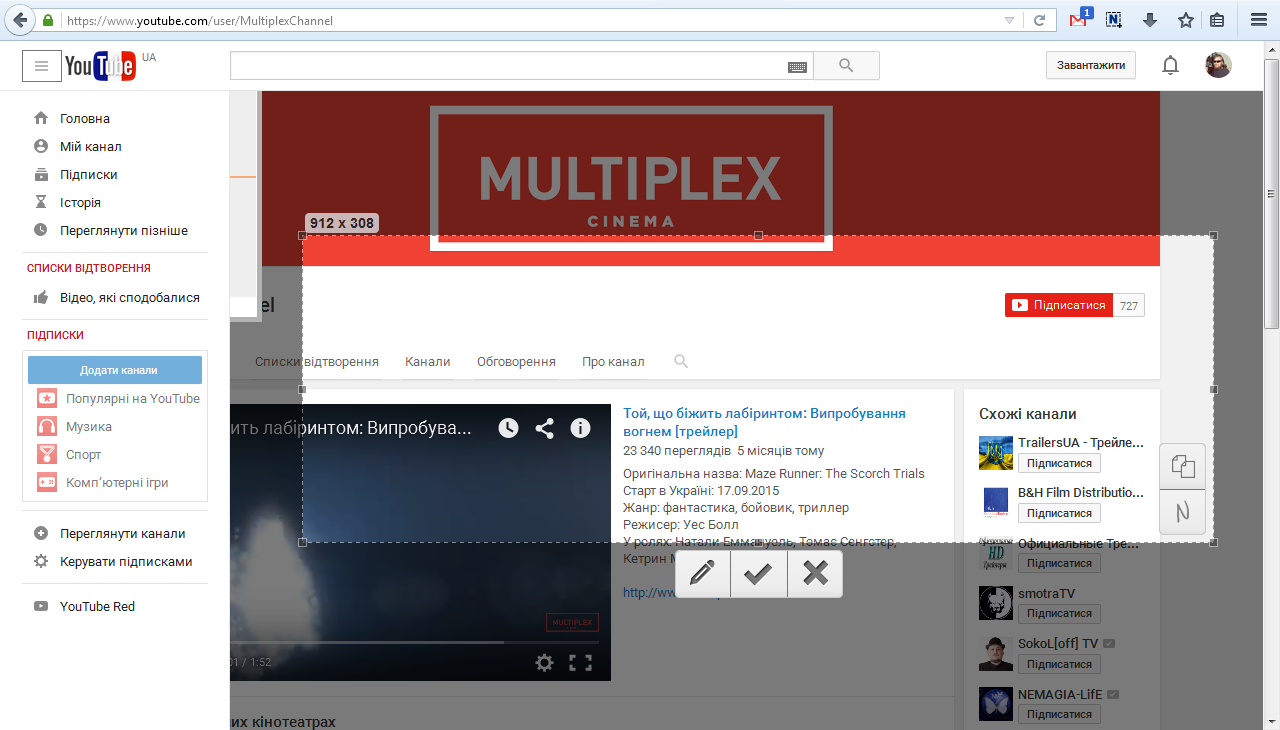
Task: Add the video to Watch Later
Action: 509,428
